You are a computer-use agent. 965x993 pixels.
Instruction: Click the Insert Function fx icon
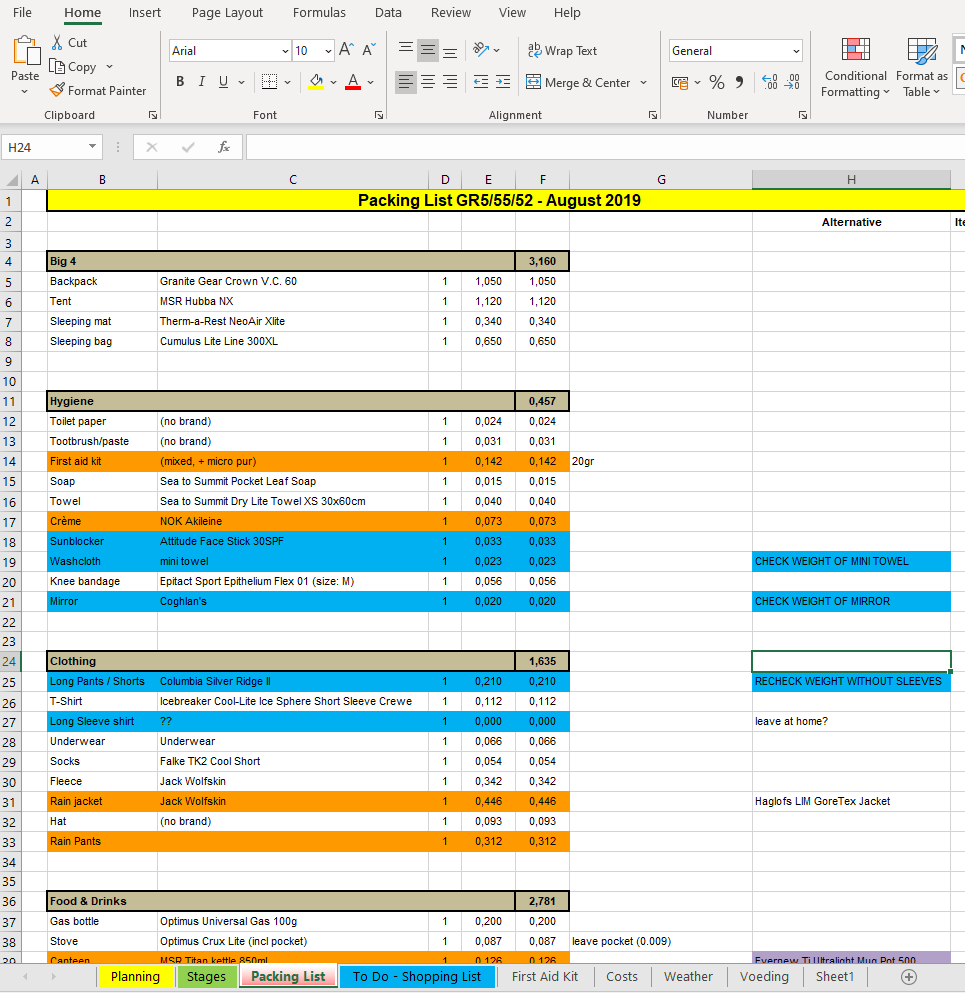[224, 147]
